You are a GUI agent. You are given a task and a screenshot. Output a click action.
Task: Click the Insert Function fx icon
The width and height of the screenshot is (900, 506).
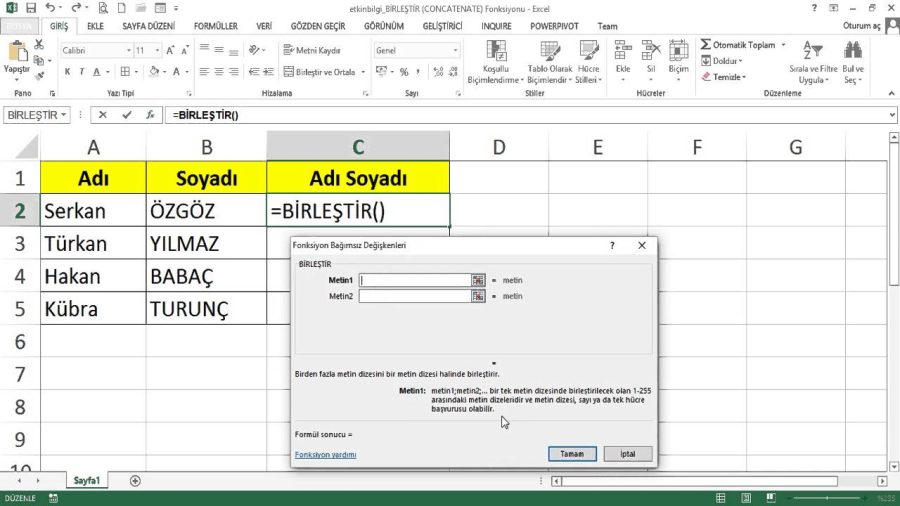pyautogui.click(x=150, y=115)
